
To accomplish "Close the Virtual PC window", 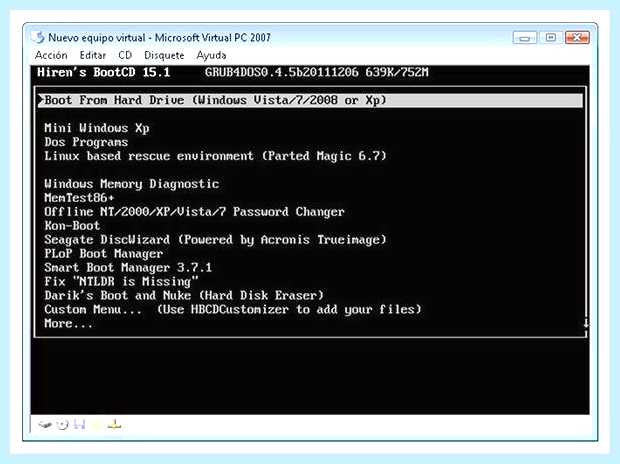I will 577,38.
